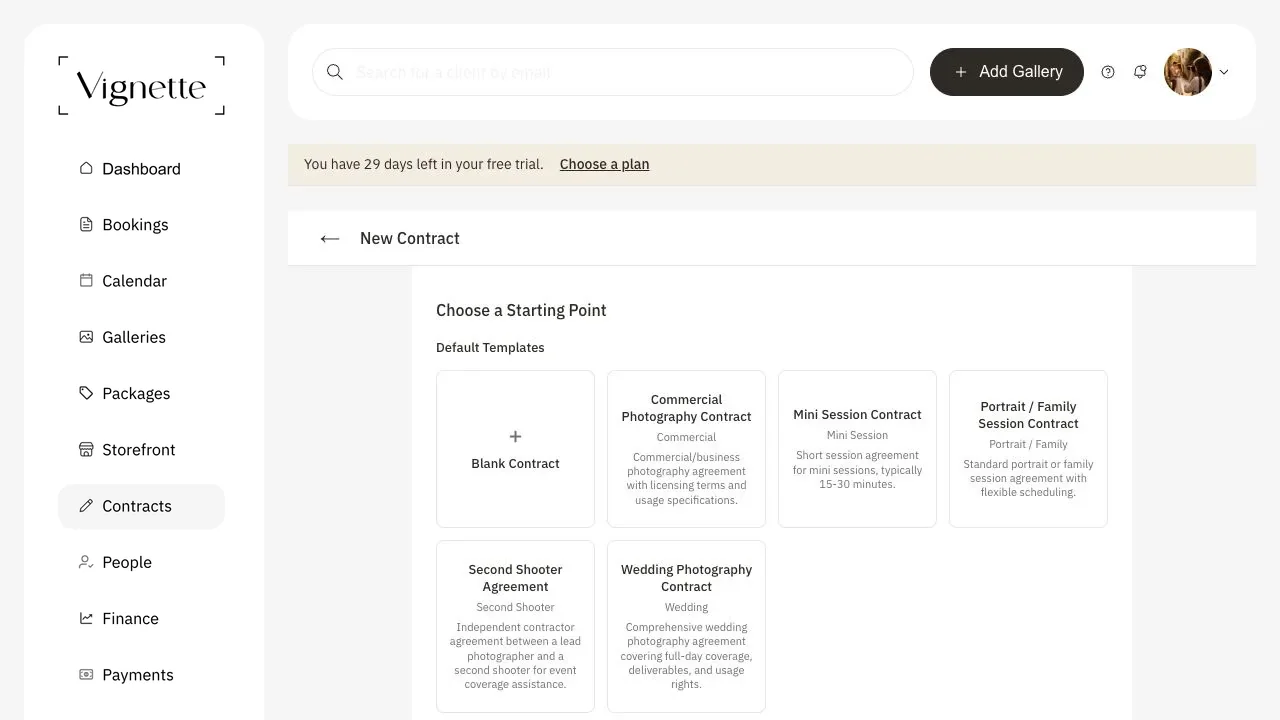The image size is (1280, 720).
Task: Click the Add Gallery button
Action: click(x=1007, y=72)
